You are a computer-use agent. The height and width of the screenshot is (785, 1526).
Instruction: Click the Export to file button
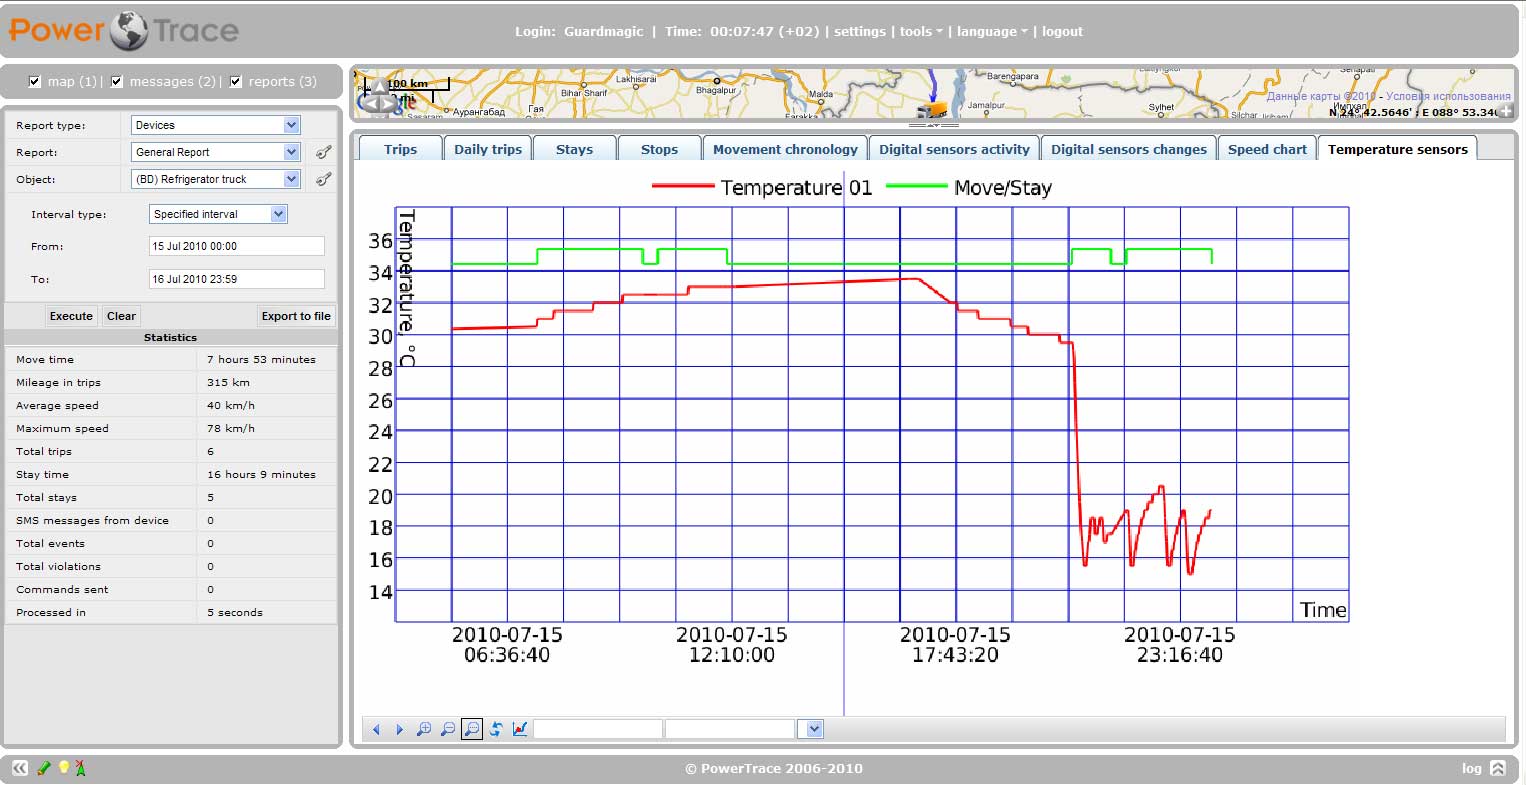tap(295, 316)
